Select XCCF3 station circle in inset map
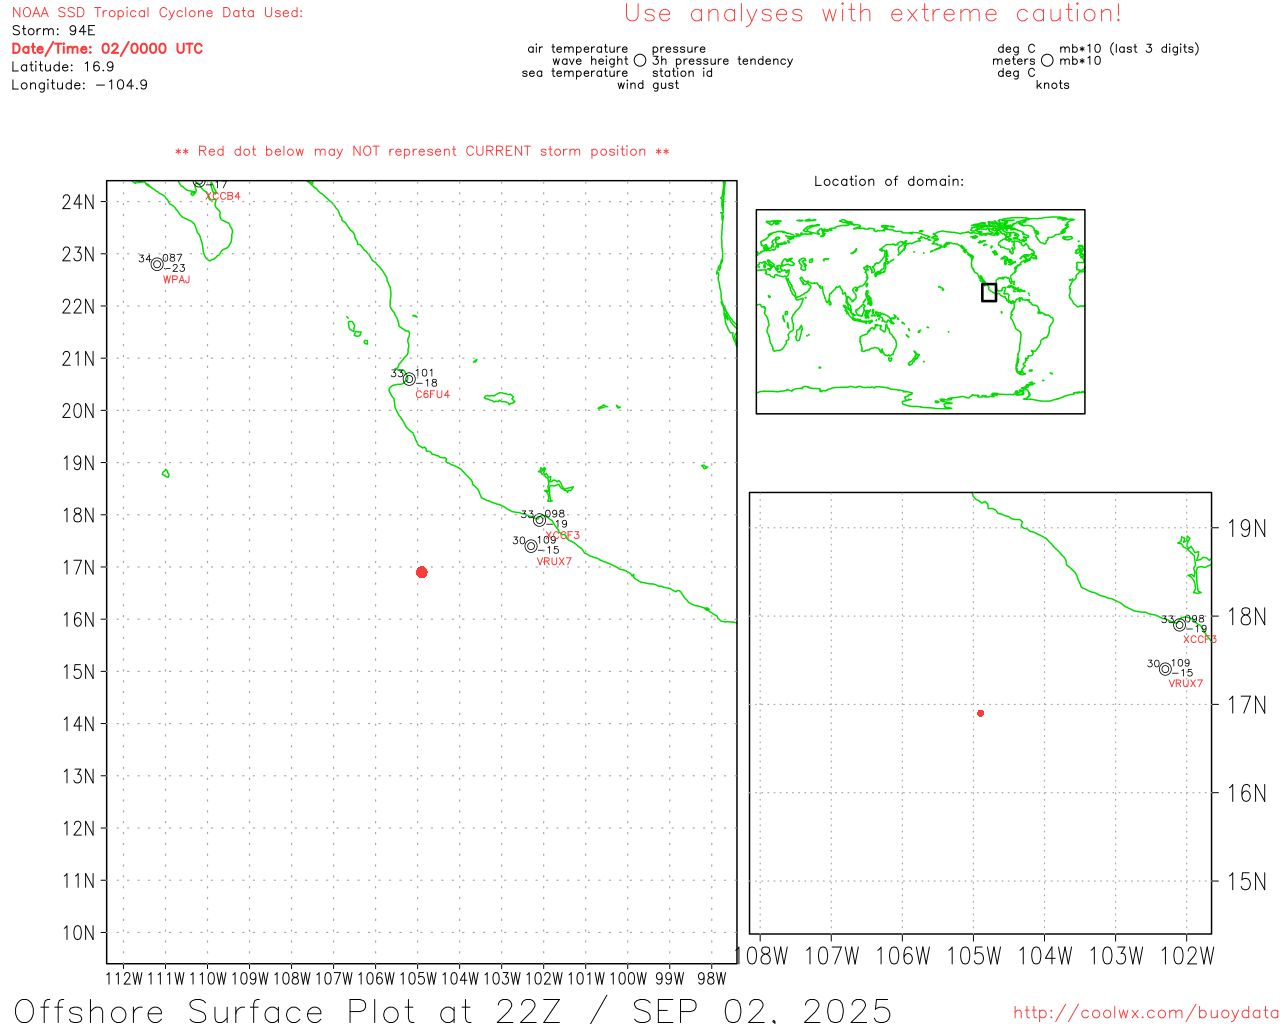1280x1024 pixels. (1179, 625)
